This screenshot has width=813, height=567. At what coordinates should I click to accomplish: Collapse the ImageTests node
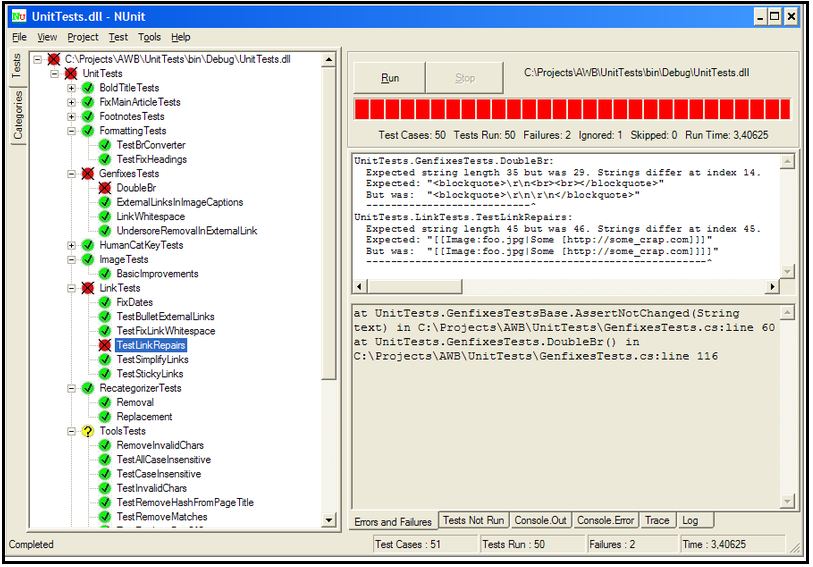click(x=72, y=260)
